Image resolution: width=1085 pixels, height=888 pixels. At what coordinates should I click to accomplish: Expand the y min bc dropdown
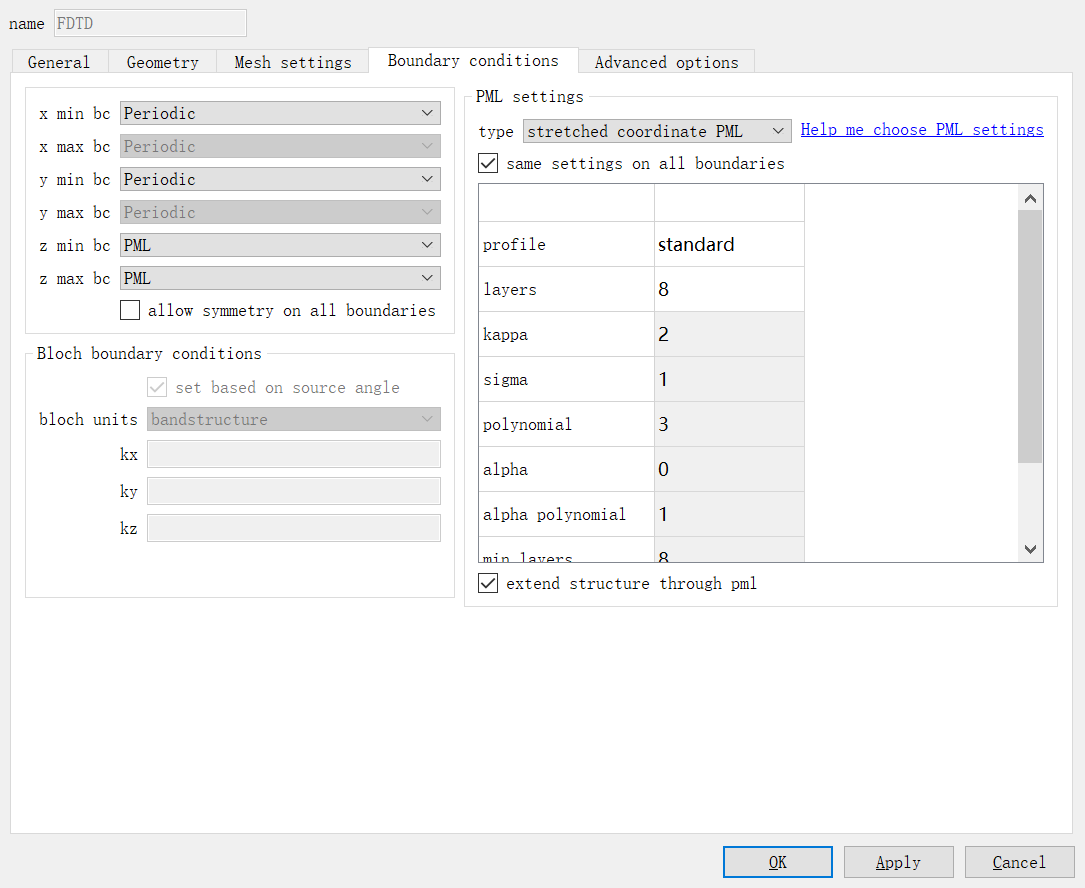coord(280,179)
